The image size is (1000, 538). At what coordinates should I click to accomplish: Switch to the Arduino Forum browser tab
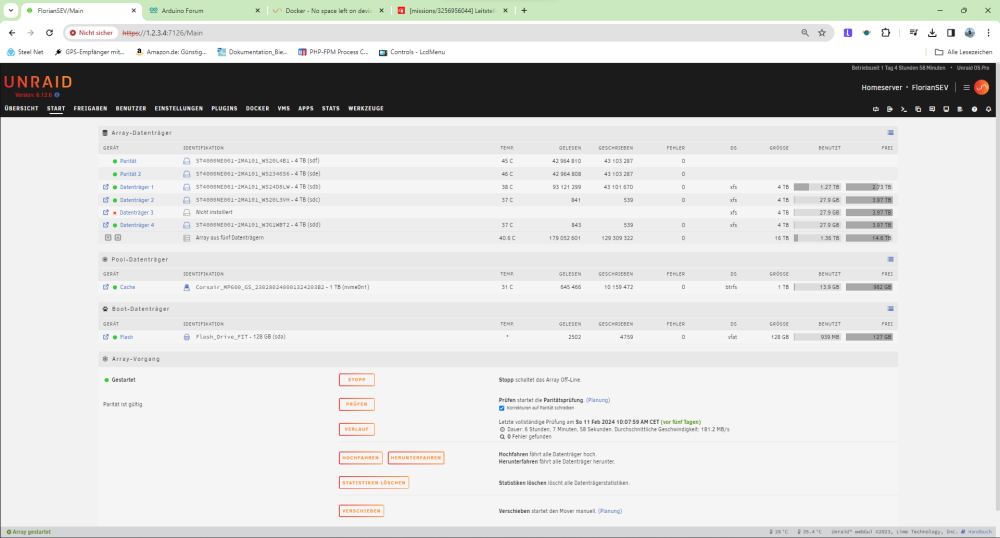coord(203,11)
